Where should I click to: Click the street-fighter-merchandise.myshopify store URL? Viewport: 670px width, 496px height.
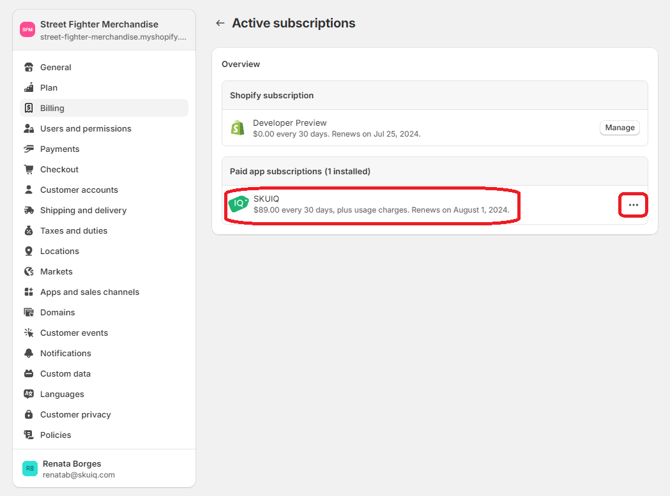coord(113,37)
